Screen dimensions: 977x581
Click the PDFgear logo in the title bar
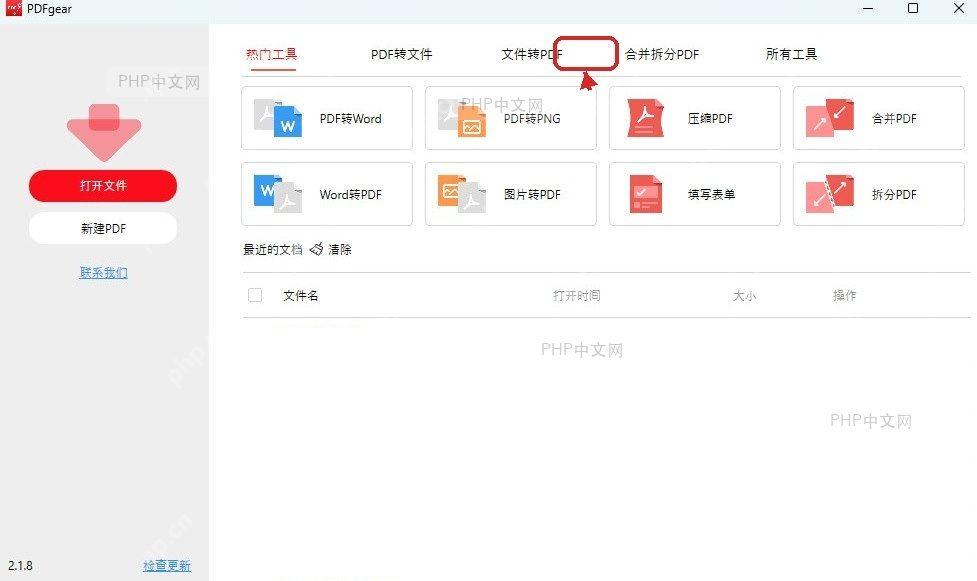click(x=14, y=8)
